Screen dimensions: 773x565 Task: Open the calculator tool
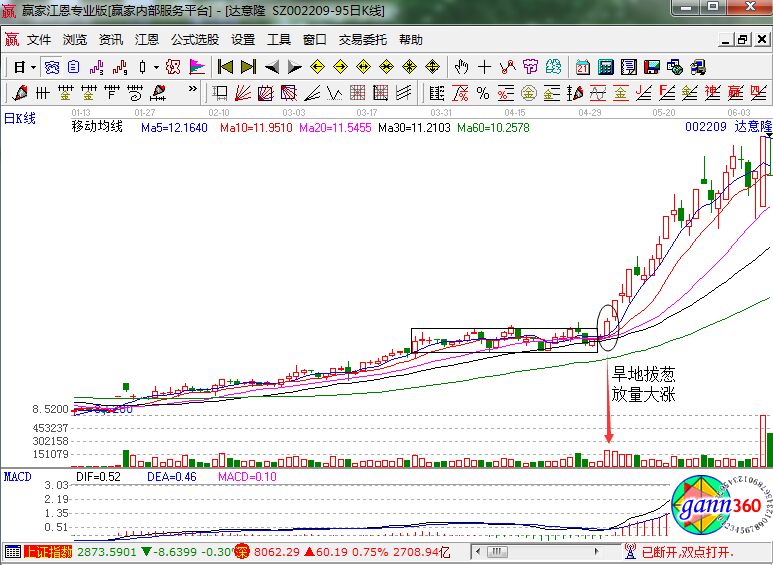606,67
